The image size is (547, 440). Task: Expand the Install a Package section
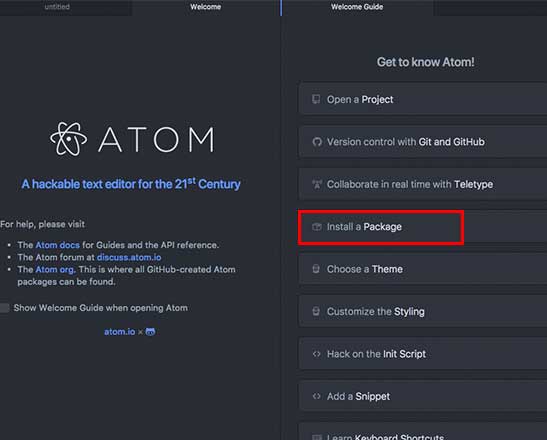pos(423,227)
